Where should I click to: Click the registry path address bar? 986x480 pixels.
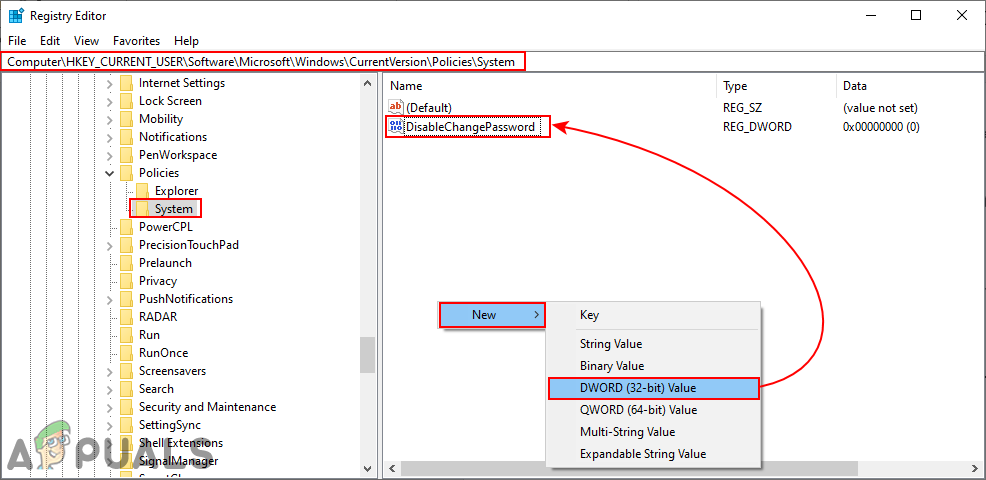[x=493, y=62]
